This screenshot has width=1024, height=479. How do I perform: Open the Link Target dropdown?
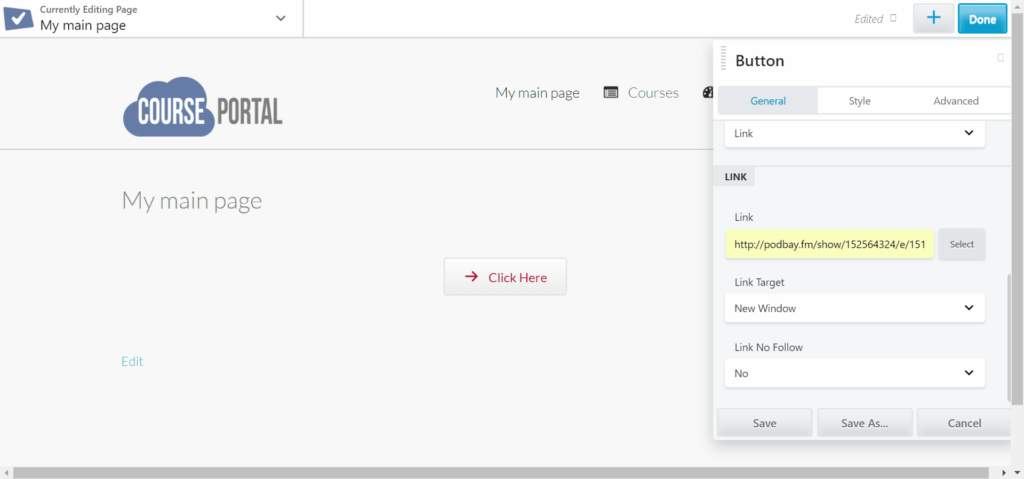click(x=854, y=308)
